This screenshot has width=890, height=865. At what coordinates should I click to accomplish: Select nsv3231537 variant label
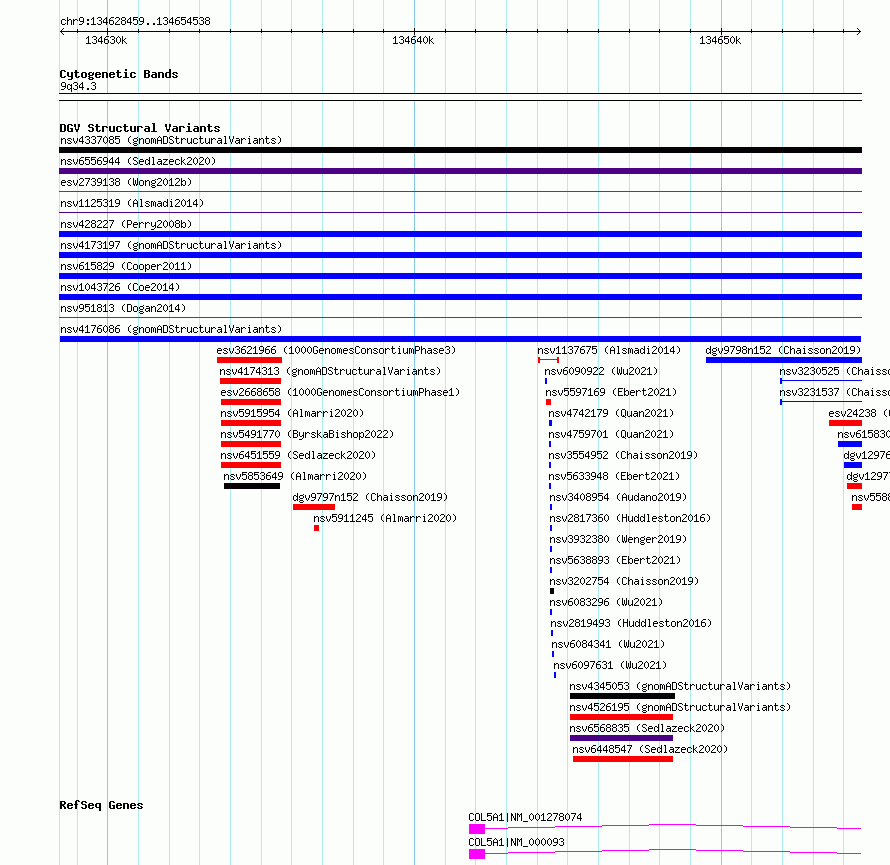pyautogui.click(x=834, y=392)
